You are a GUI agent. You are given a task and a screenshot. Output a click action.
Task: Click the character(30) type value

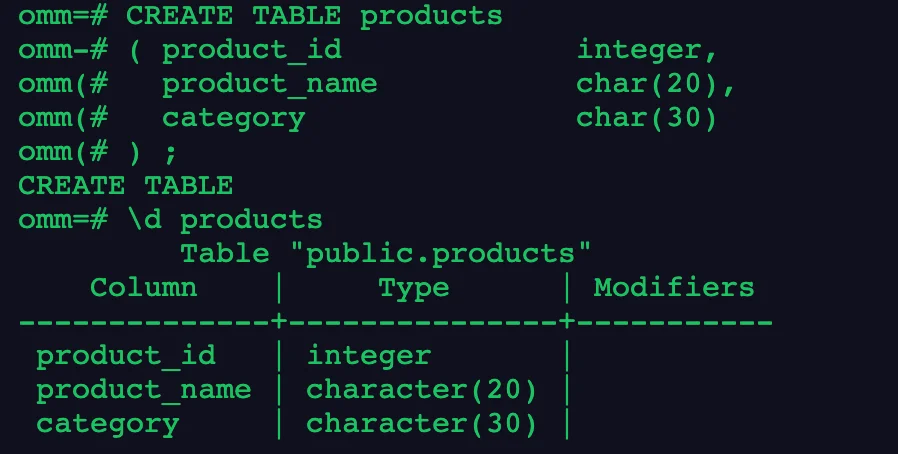pyautogui.click(x=422, y=423)
